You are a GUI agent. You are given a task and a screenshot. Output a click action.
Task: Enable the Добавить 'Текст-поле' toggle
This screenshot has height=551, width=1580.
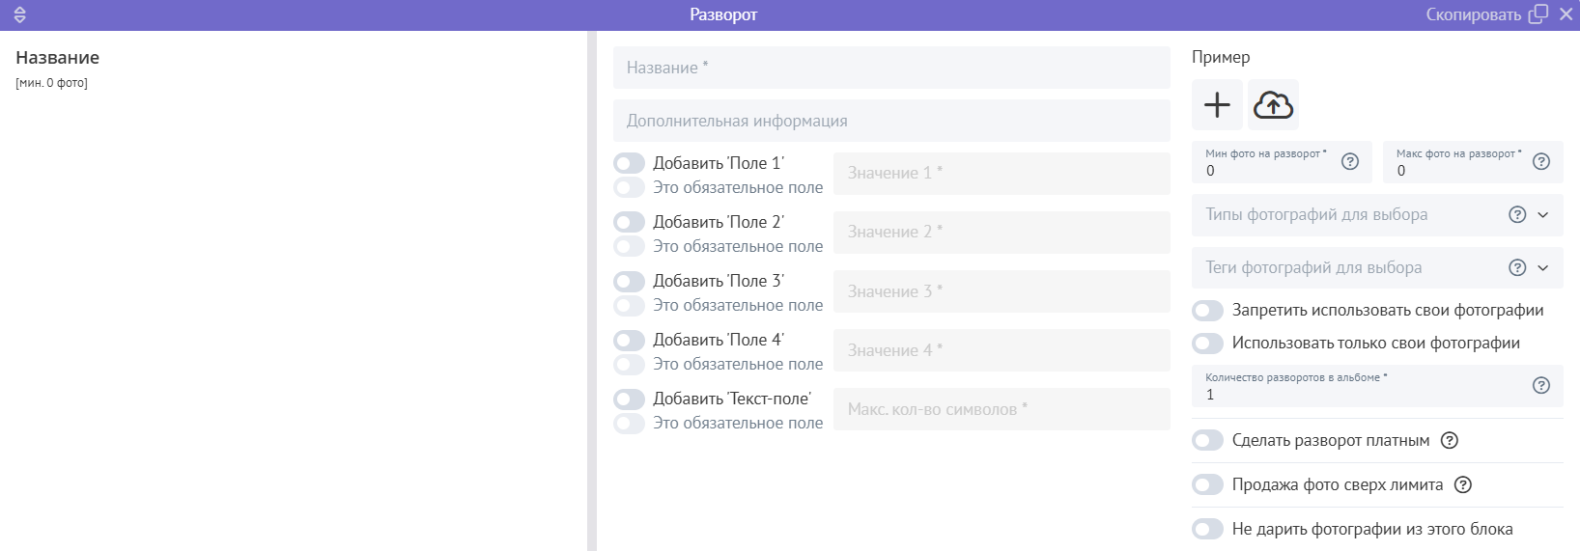(x=629, y=399)
